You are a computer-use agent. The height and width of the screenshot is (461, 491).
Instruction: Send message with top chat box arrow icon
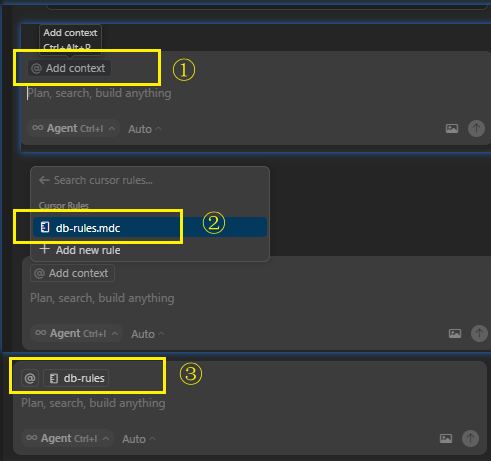(476, 128)
